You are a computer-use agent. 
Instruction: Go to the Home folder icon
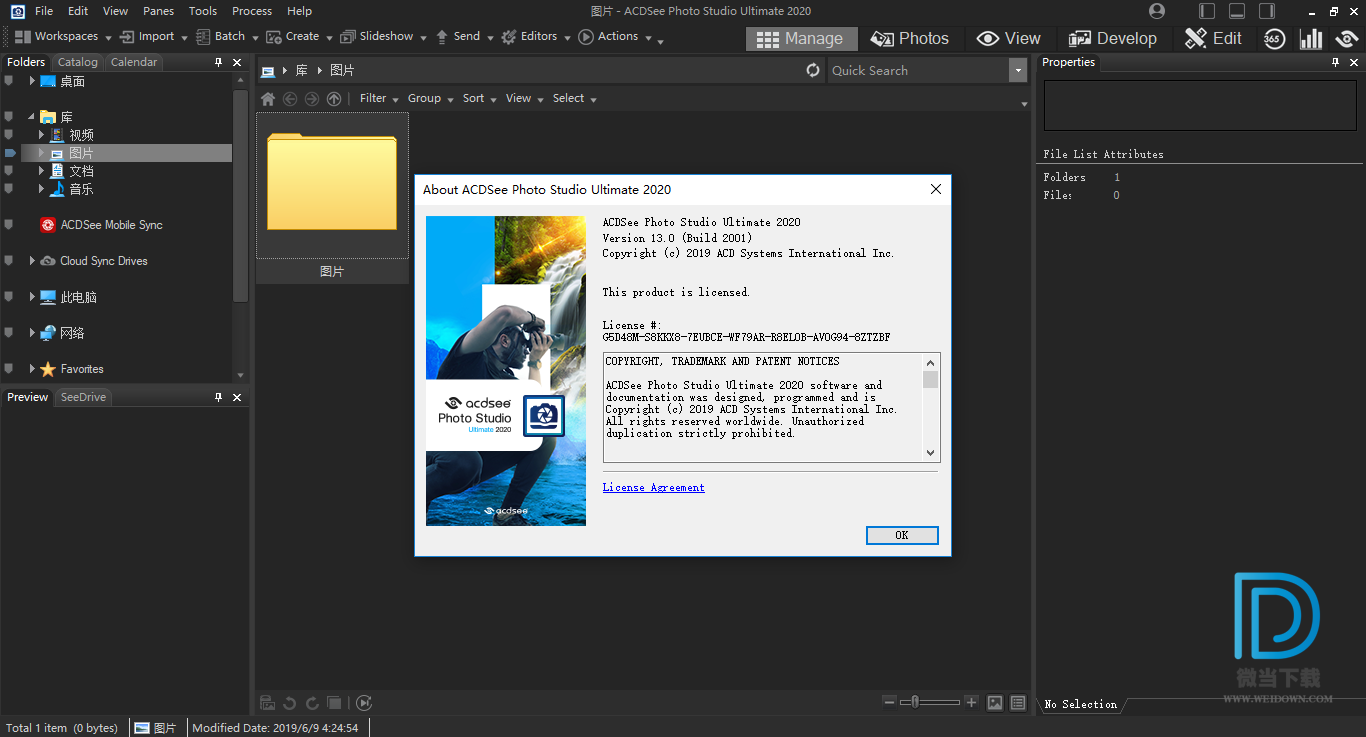[x=268, y=98]
